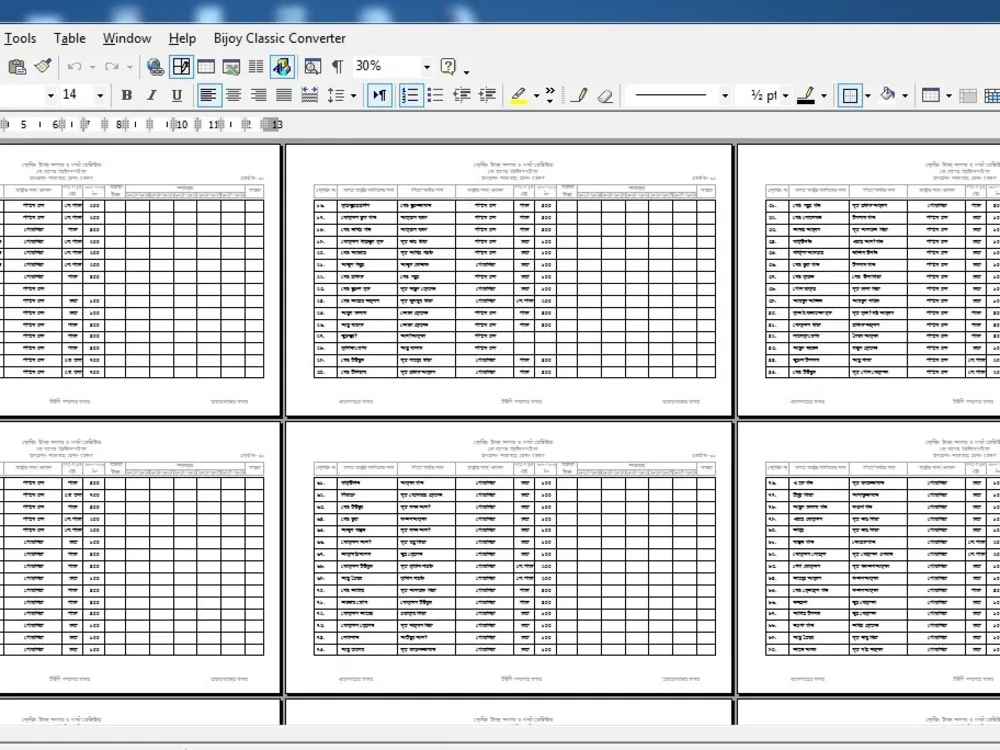Insert Excel worksheet icon

(231, 66)
